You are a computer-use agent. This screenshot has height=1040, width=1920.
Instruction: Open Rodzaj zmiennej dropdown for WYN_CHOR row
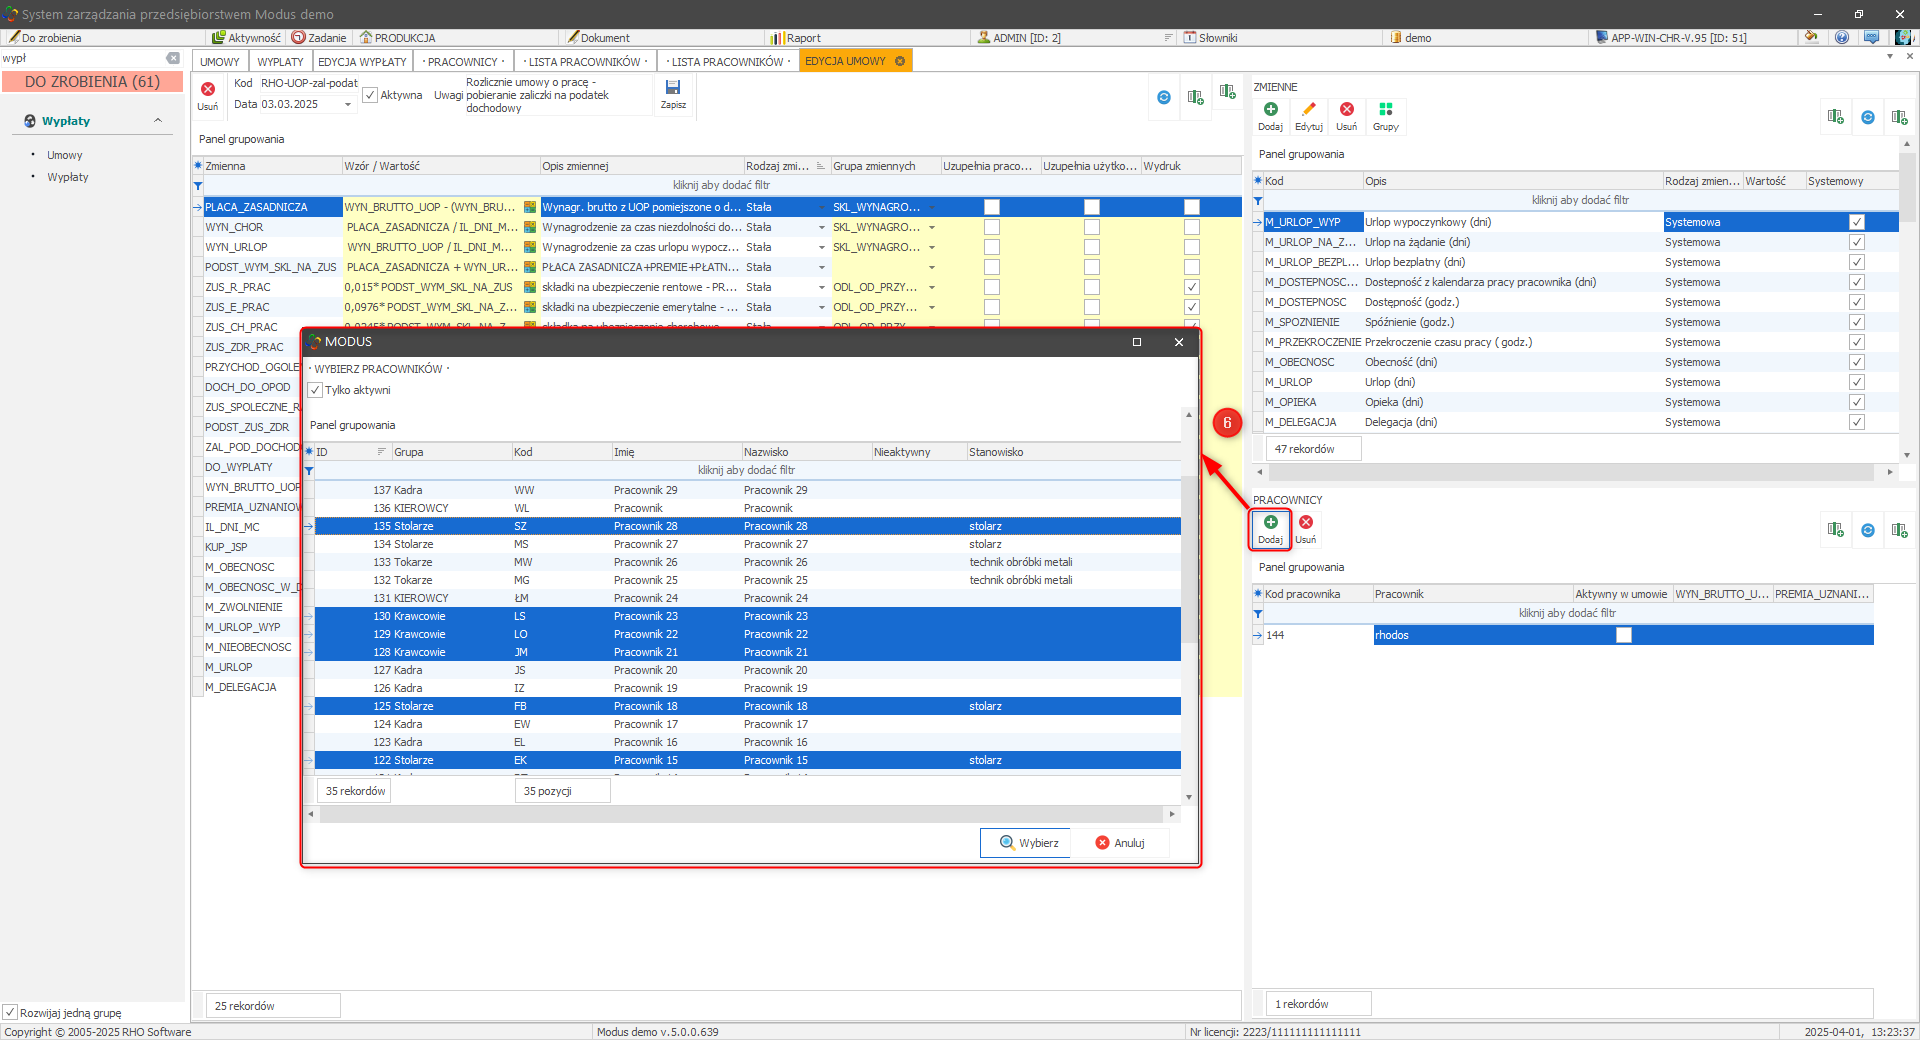(x=822, y=228)
